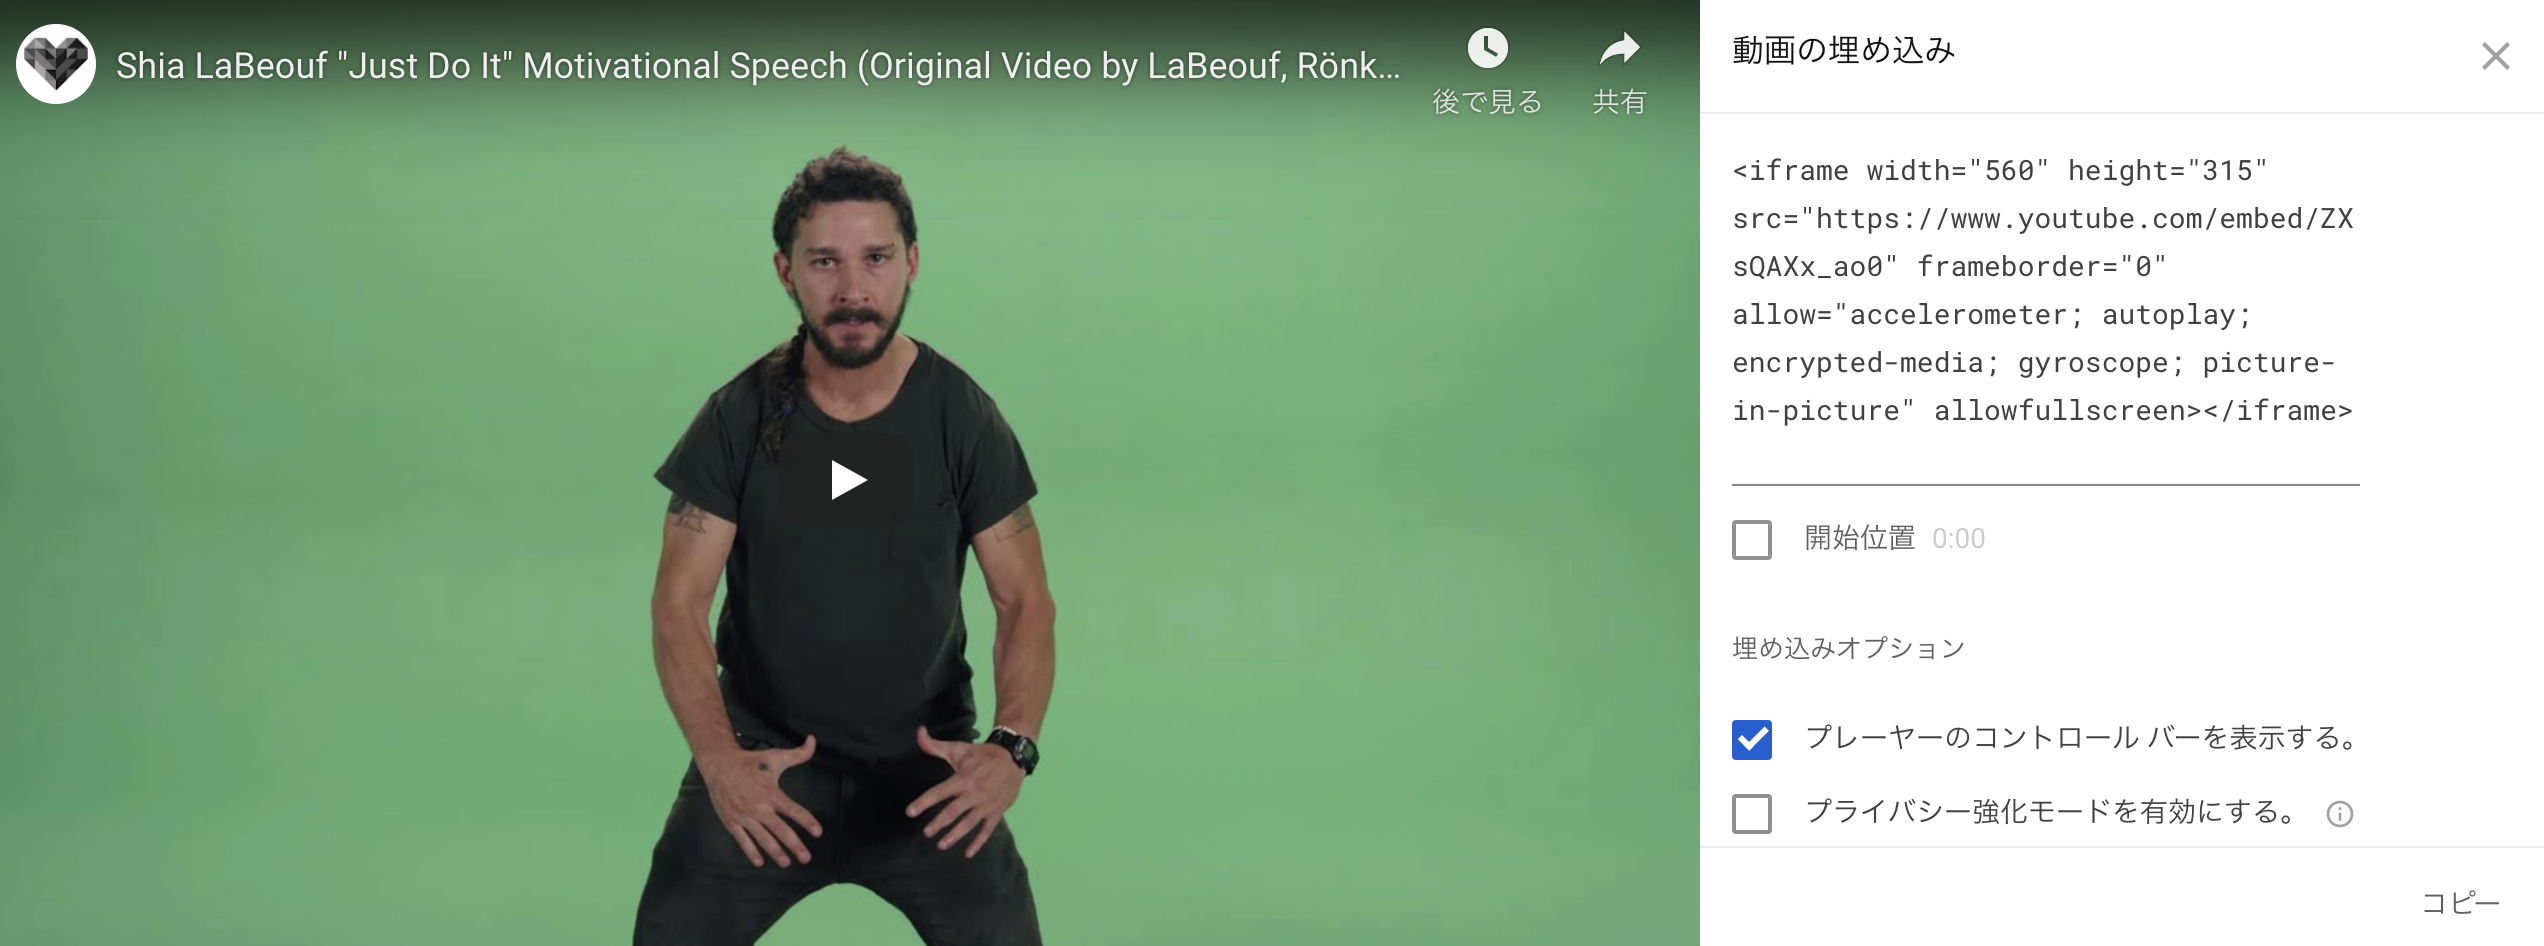Open the info icon beside privacy mode
Image resolution: width=2544 pixels, height=946 pixels.
tap(2340, 814)
